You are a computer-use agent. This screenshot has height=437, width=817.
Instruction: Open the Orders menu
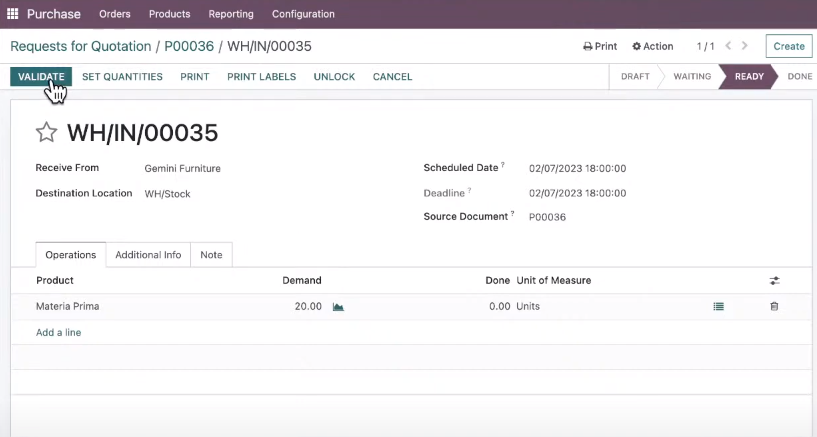pos(115,14)
